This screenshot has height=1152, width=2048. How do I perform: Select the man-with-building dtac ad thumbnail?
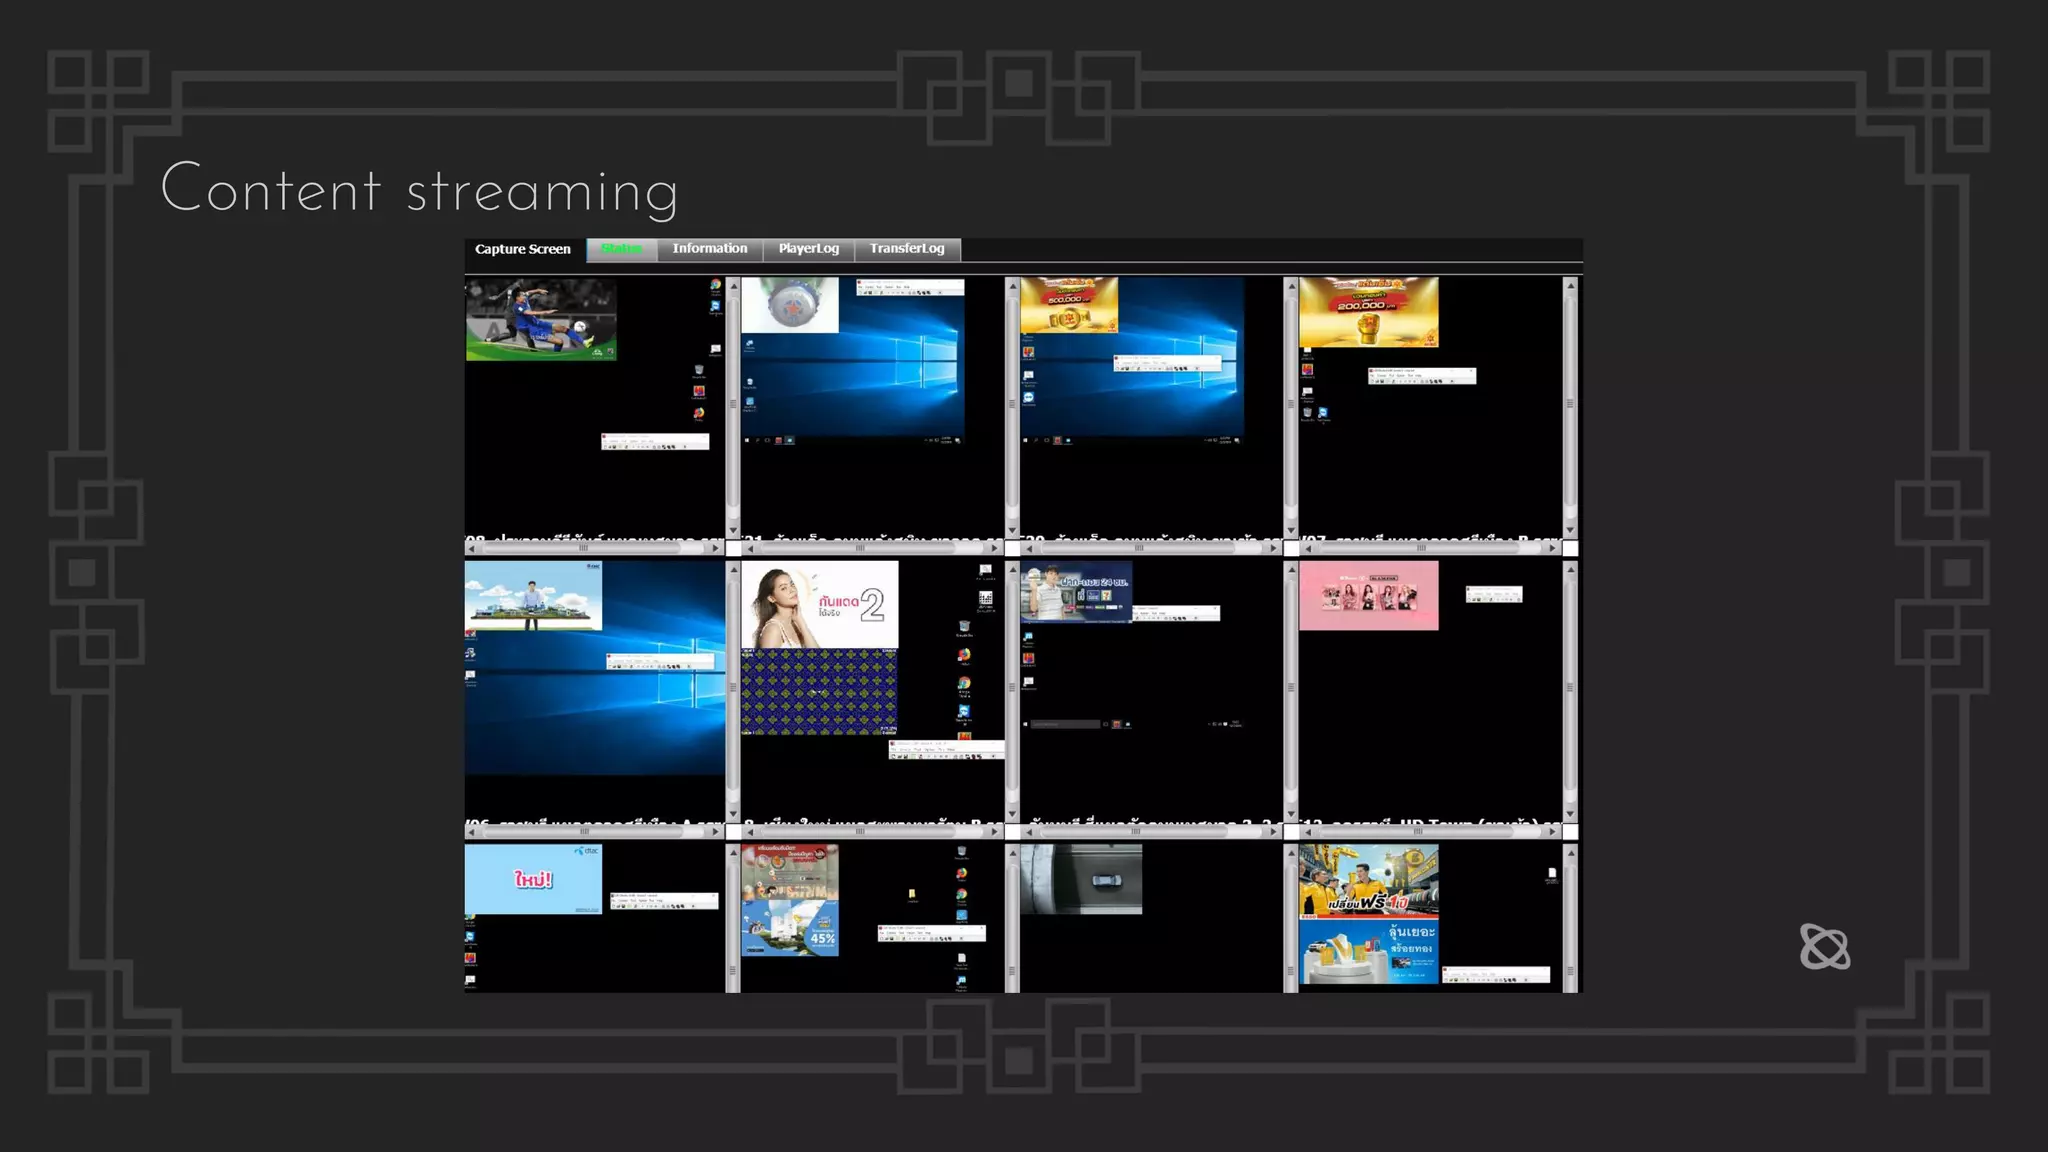[x=534, y=596]
